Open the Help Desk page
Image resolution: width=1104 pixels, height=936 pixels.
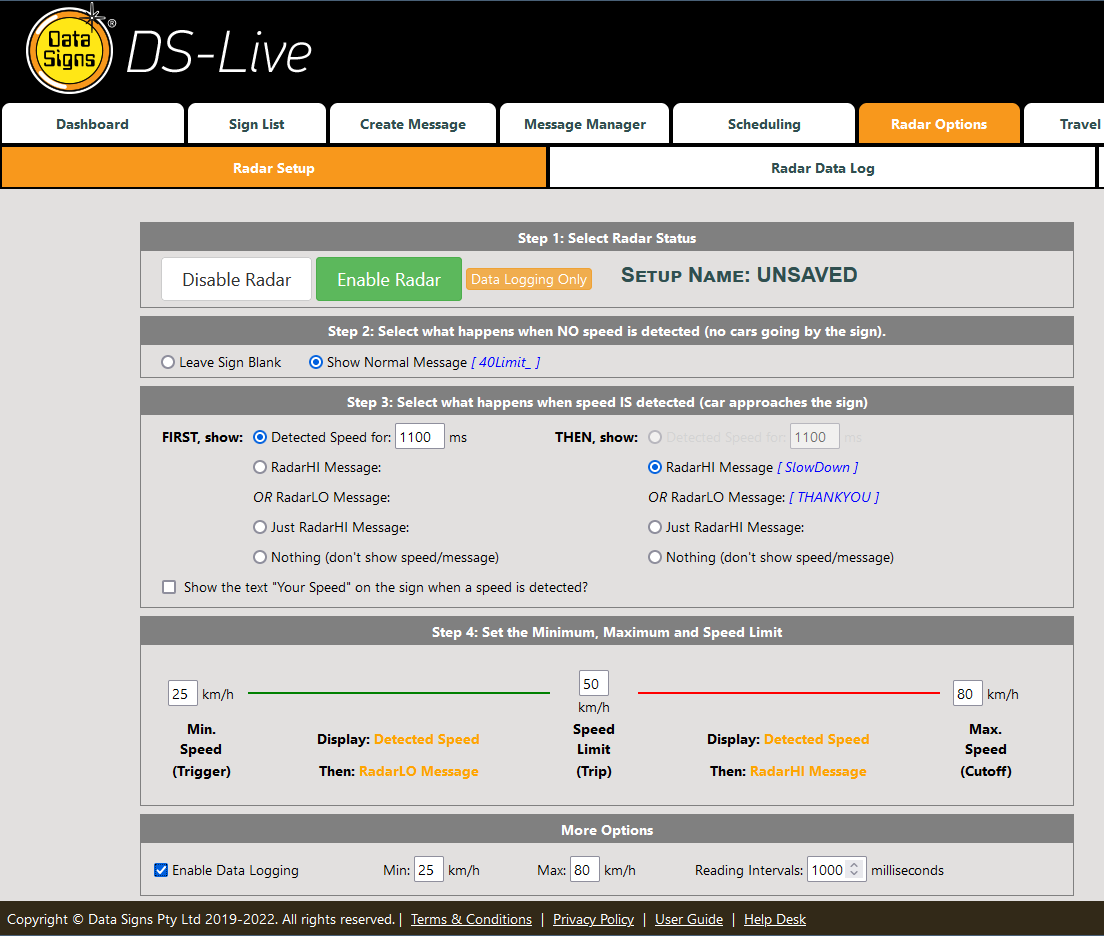coord(775,919)
